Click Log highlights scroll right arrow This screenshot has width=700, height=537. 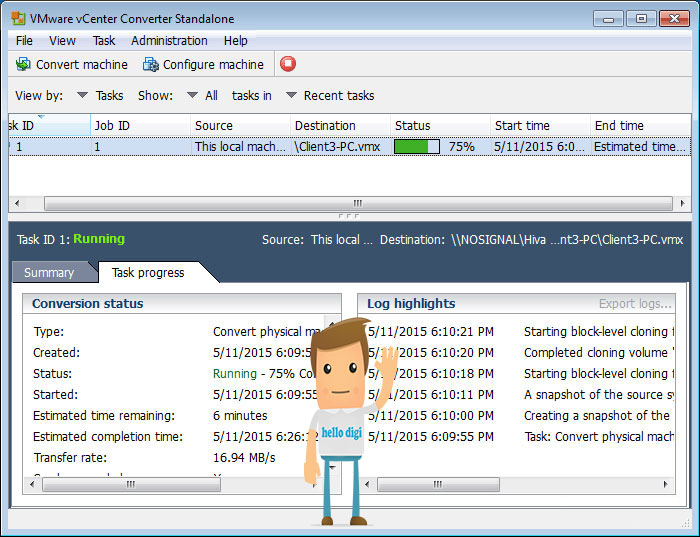point(665,484)
